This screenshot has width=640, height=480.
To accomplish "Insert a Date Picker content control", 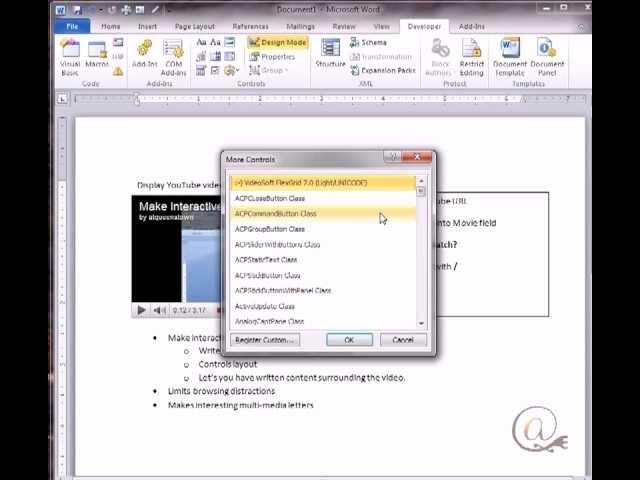I will coord(201,71).
